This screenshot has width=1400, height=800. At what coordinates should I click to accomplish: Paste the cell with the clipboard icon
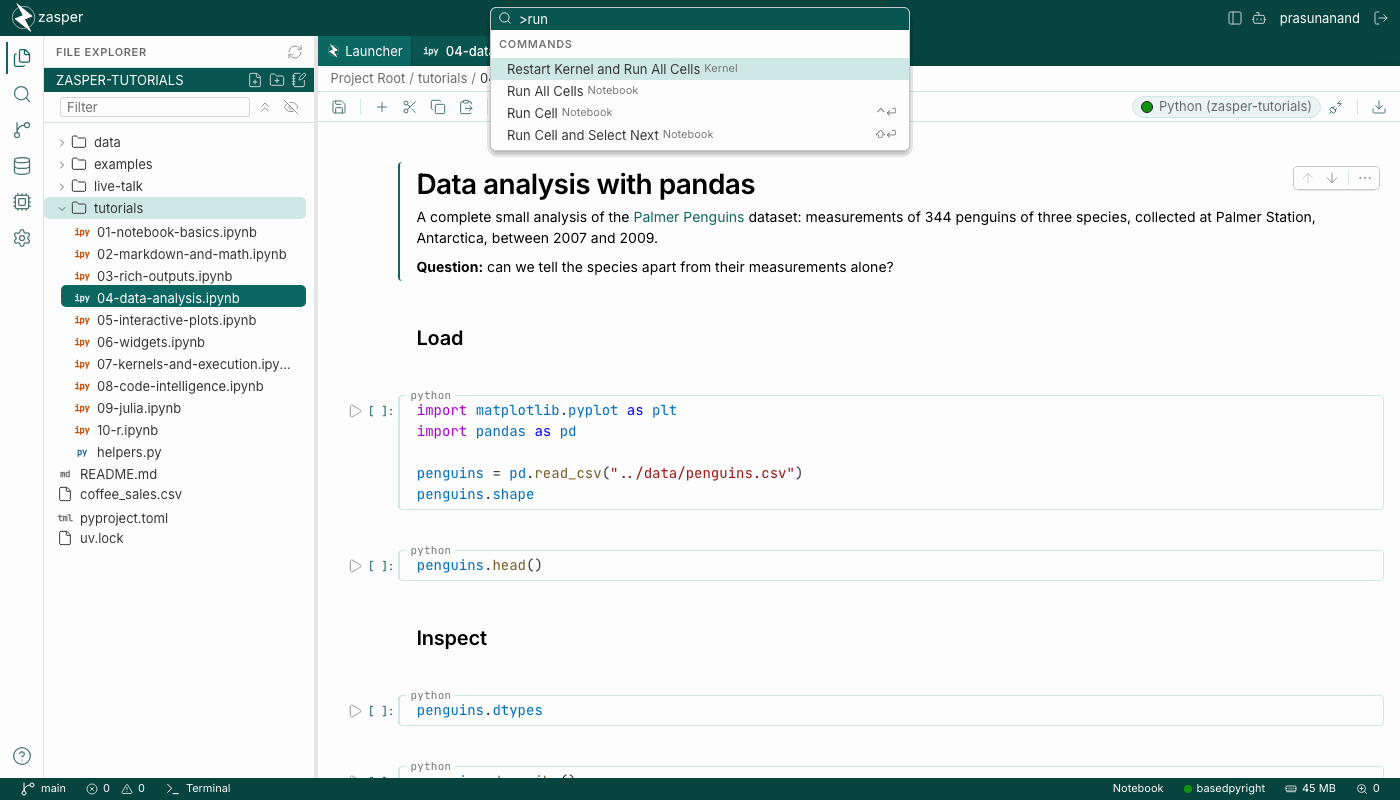pos(466,107)
